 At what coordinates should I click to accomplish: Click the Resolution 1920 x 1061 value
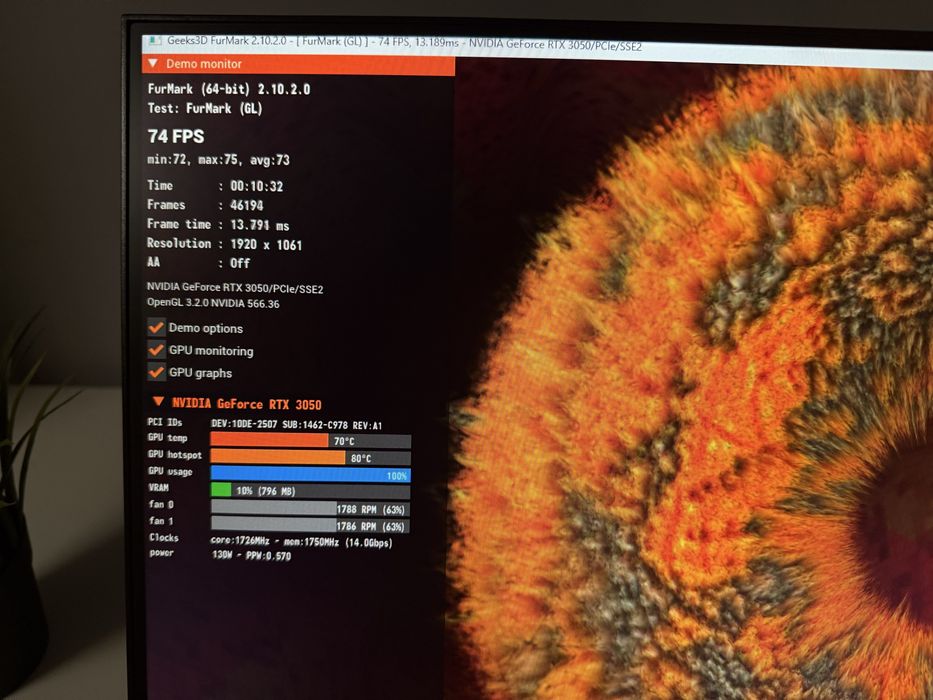[x=266, y=245]
